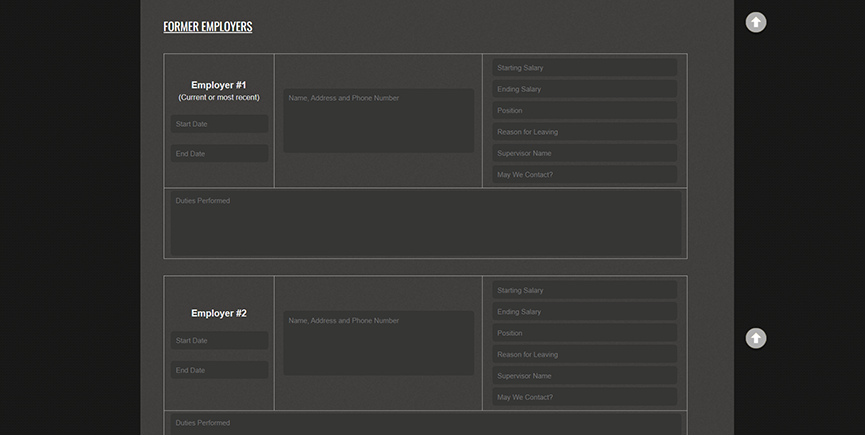The image size is (865, 435).
Task: Select Employer #1 Starting Salary field
Action: (584, 68)
